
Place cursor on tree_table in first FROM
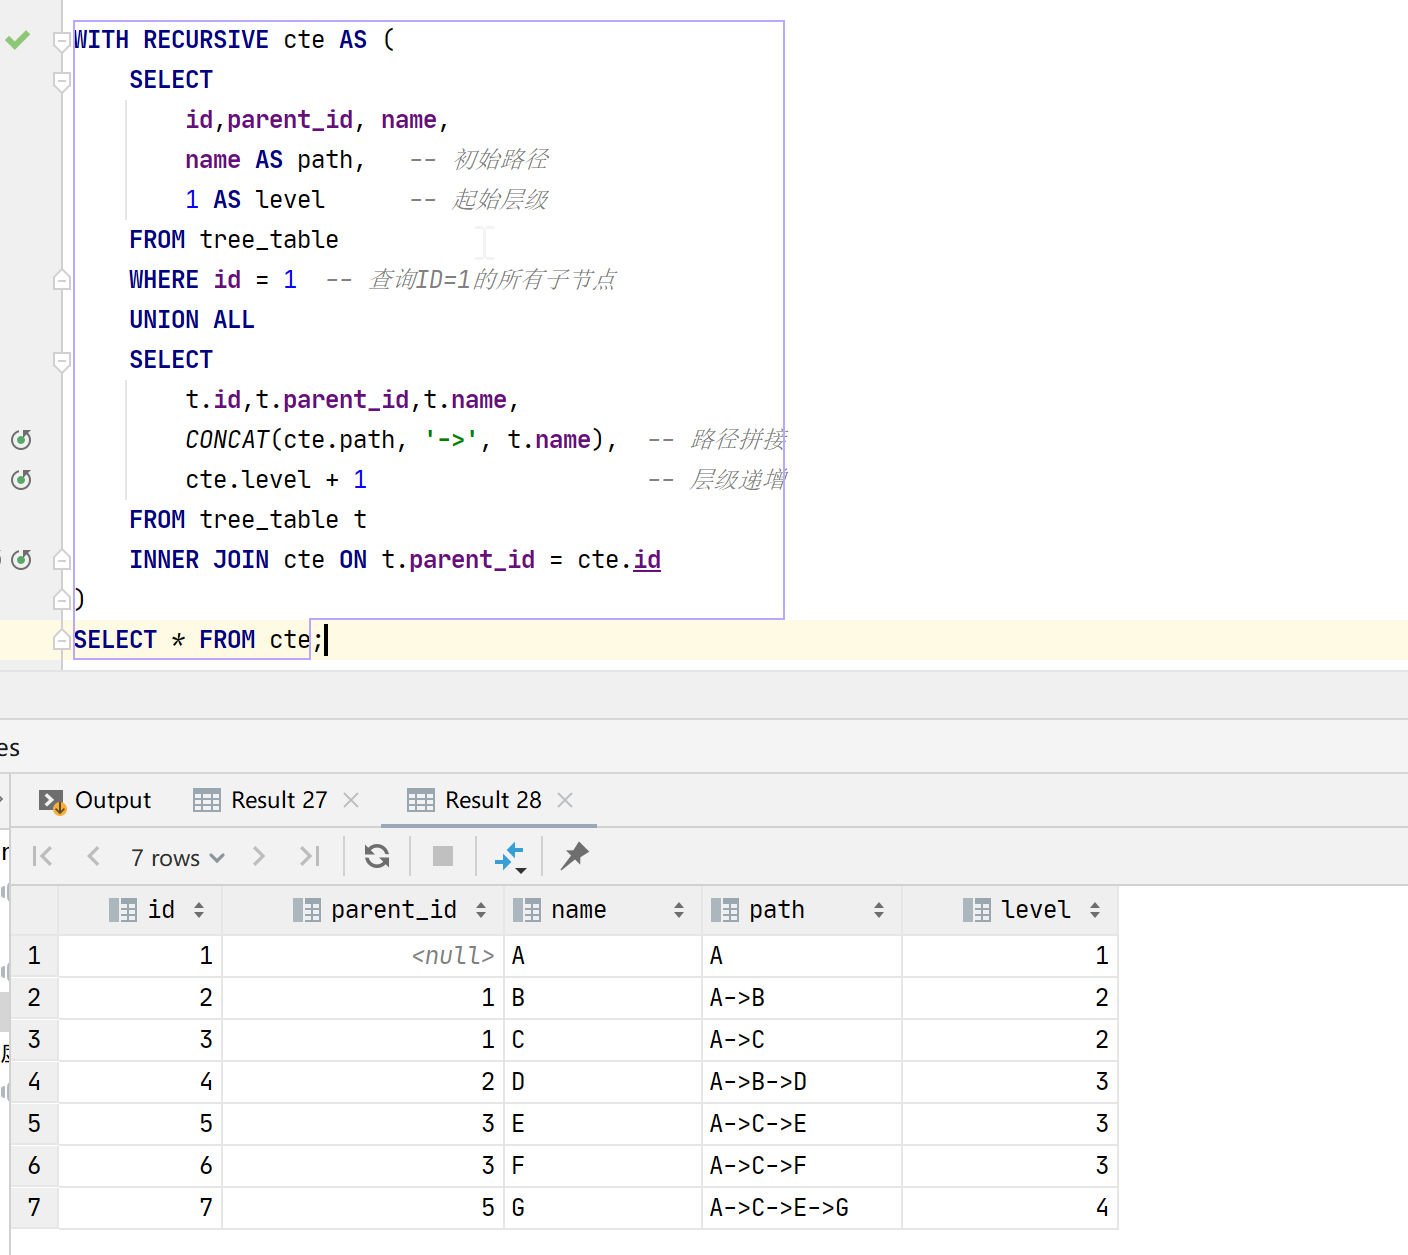click(x=269, y=240)
